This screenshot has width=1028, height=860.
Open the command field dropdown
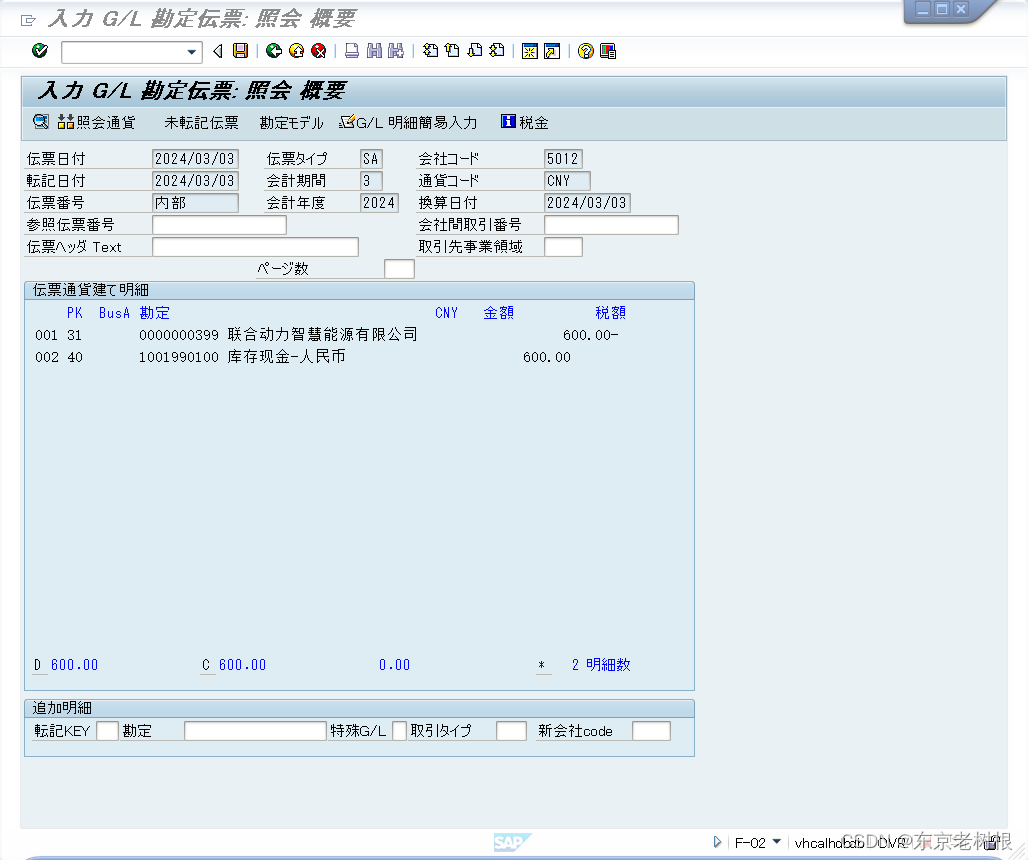(192, 51)
